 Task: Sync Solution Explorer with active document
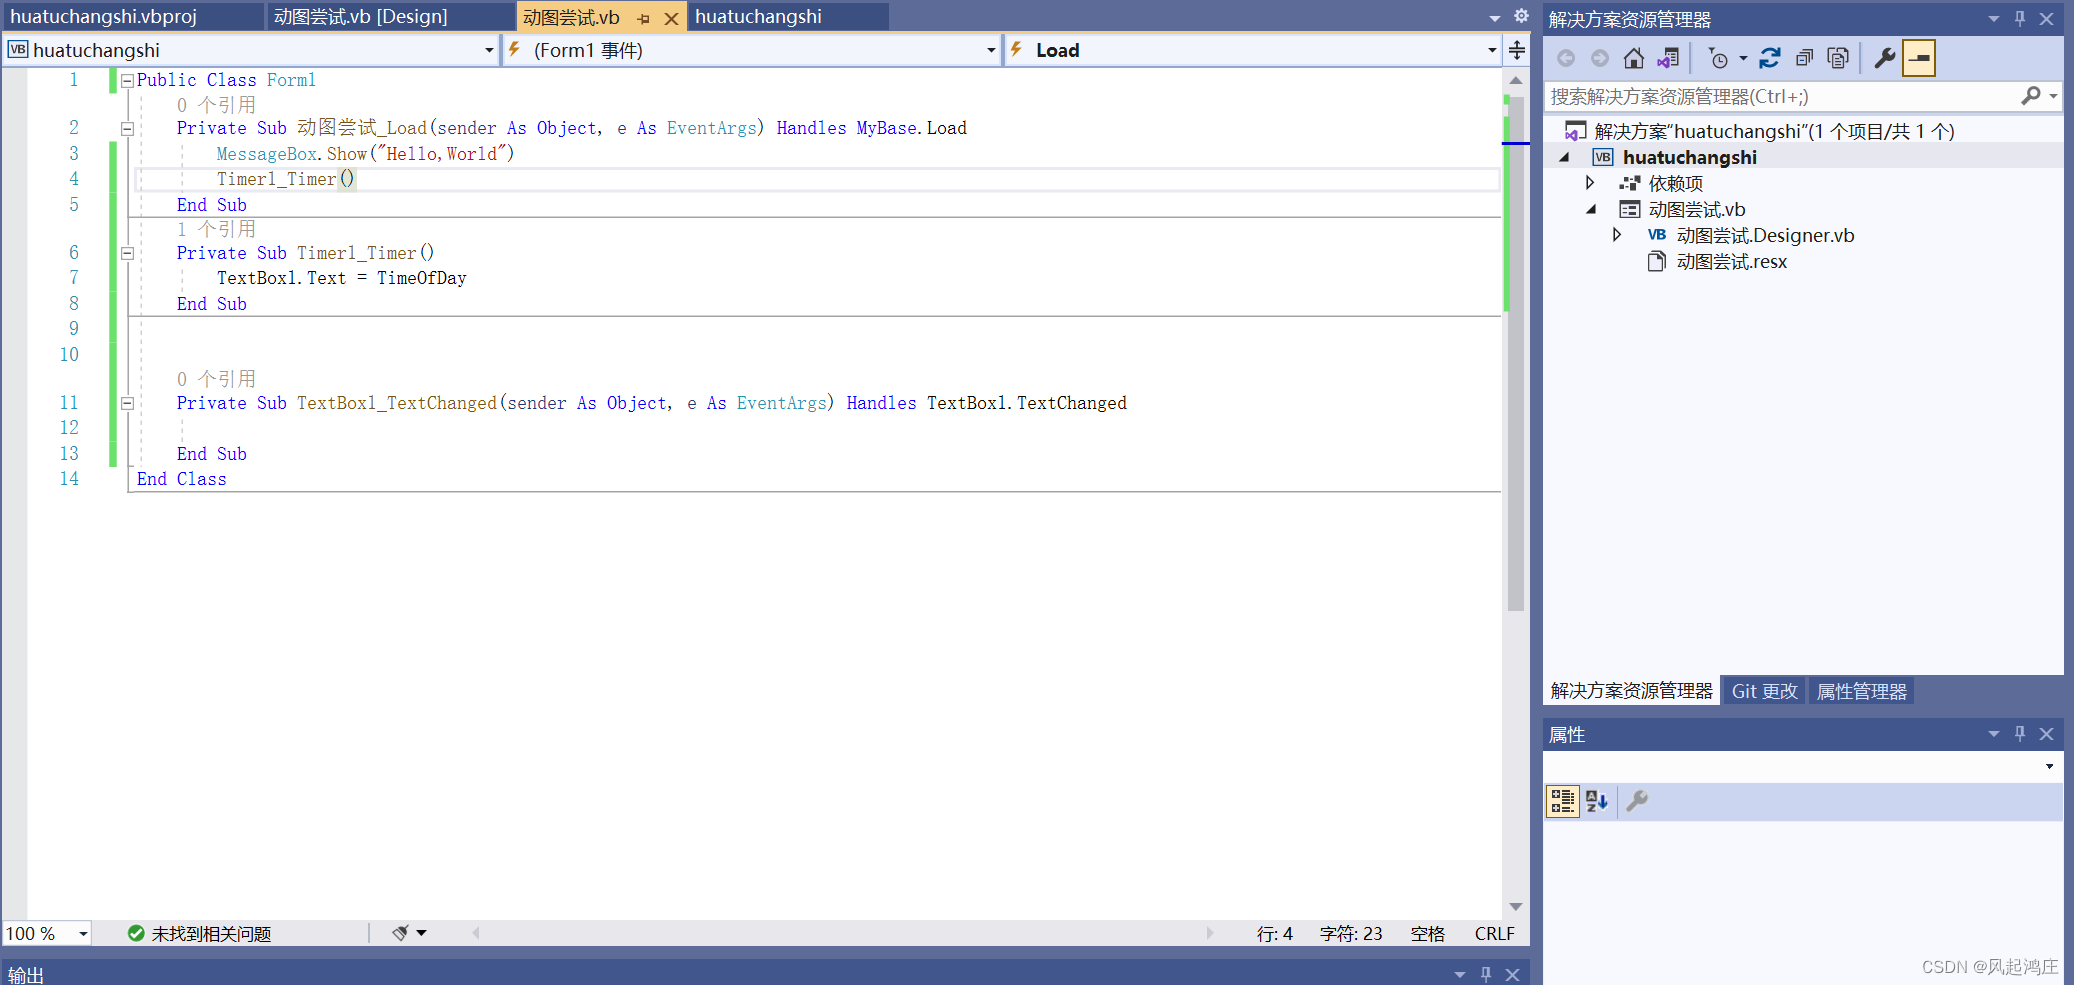click(x=1668, y=58)
